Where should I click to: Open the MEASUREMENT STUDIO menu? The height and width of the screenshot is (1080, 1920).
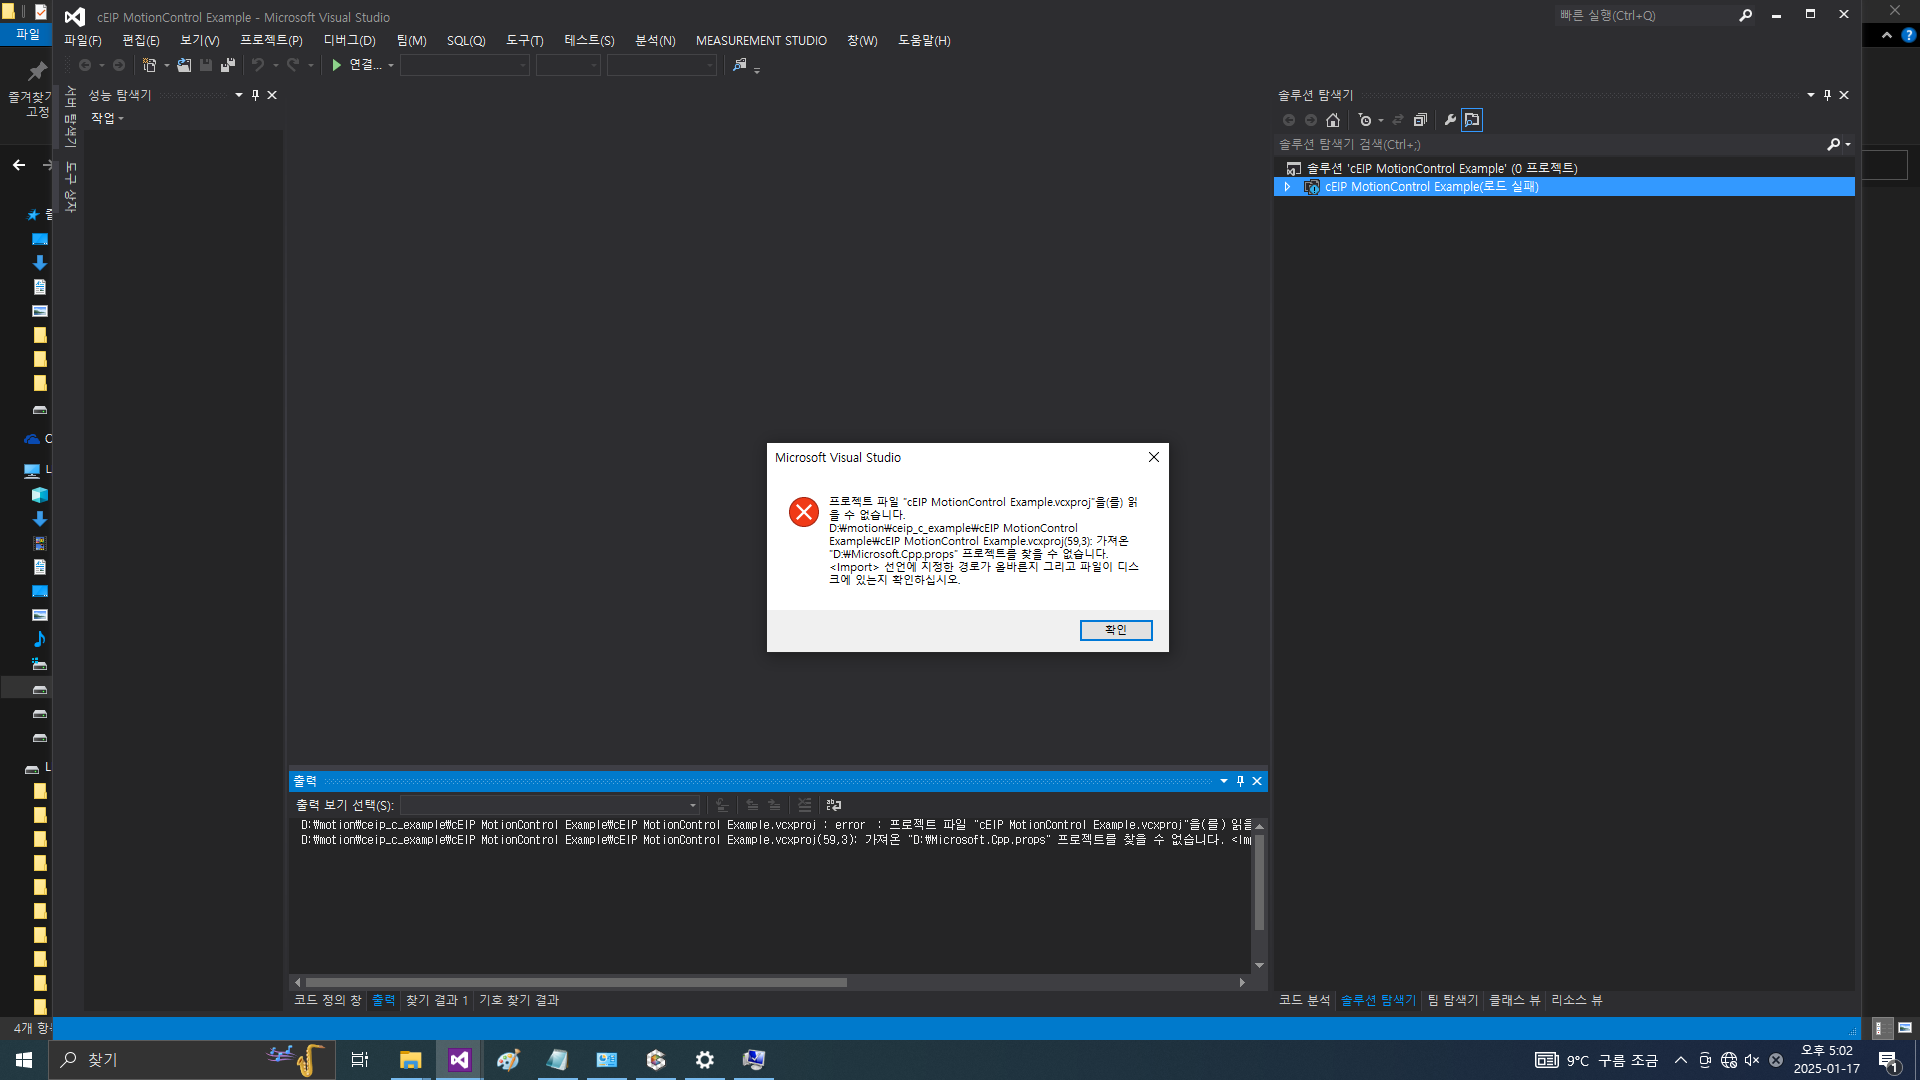[761, 41]
